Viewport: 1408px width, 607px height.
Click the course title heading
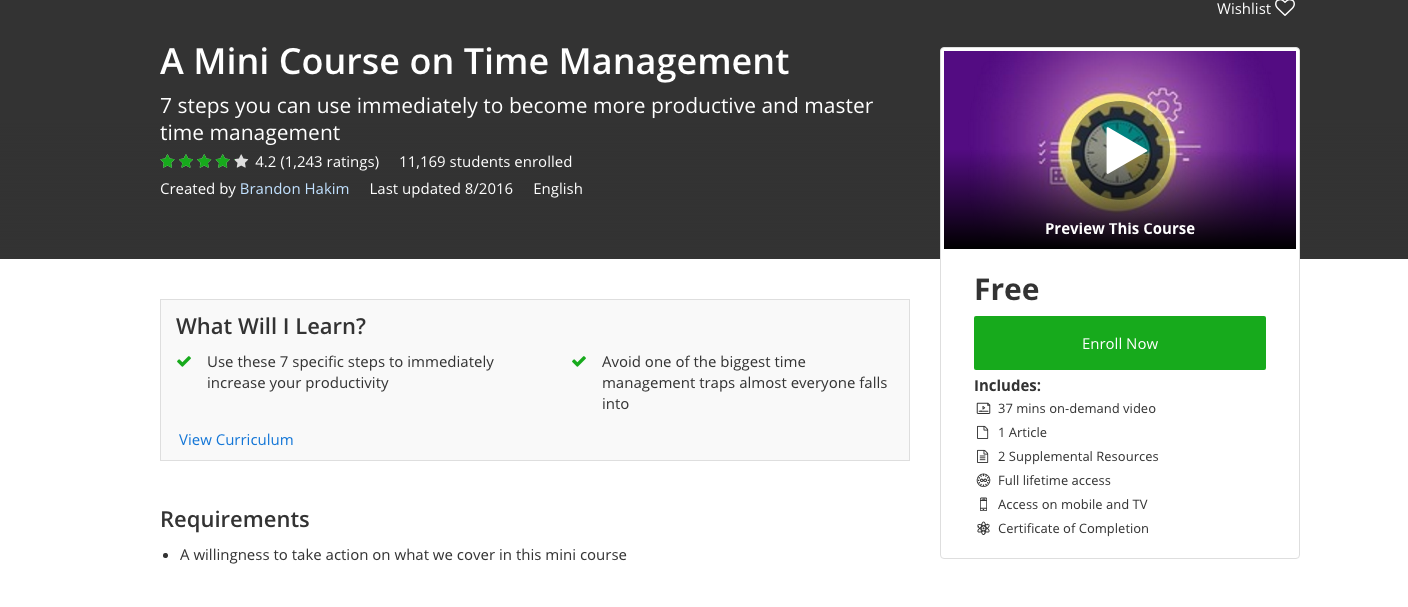point(474,62)
